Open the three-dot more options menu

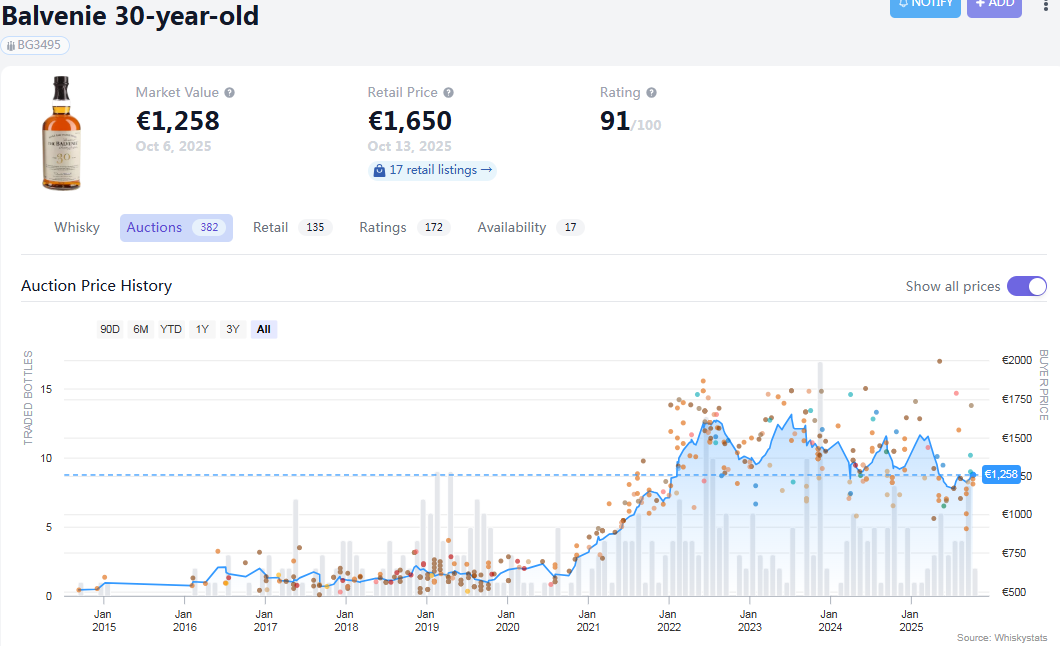[1046, 4]
